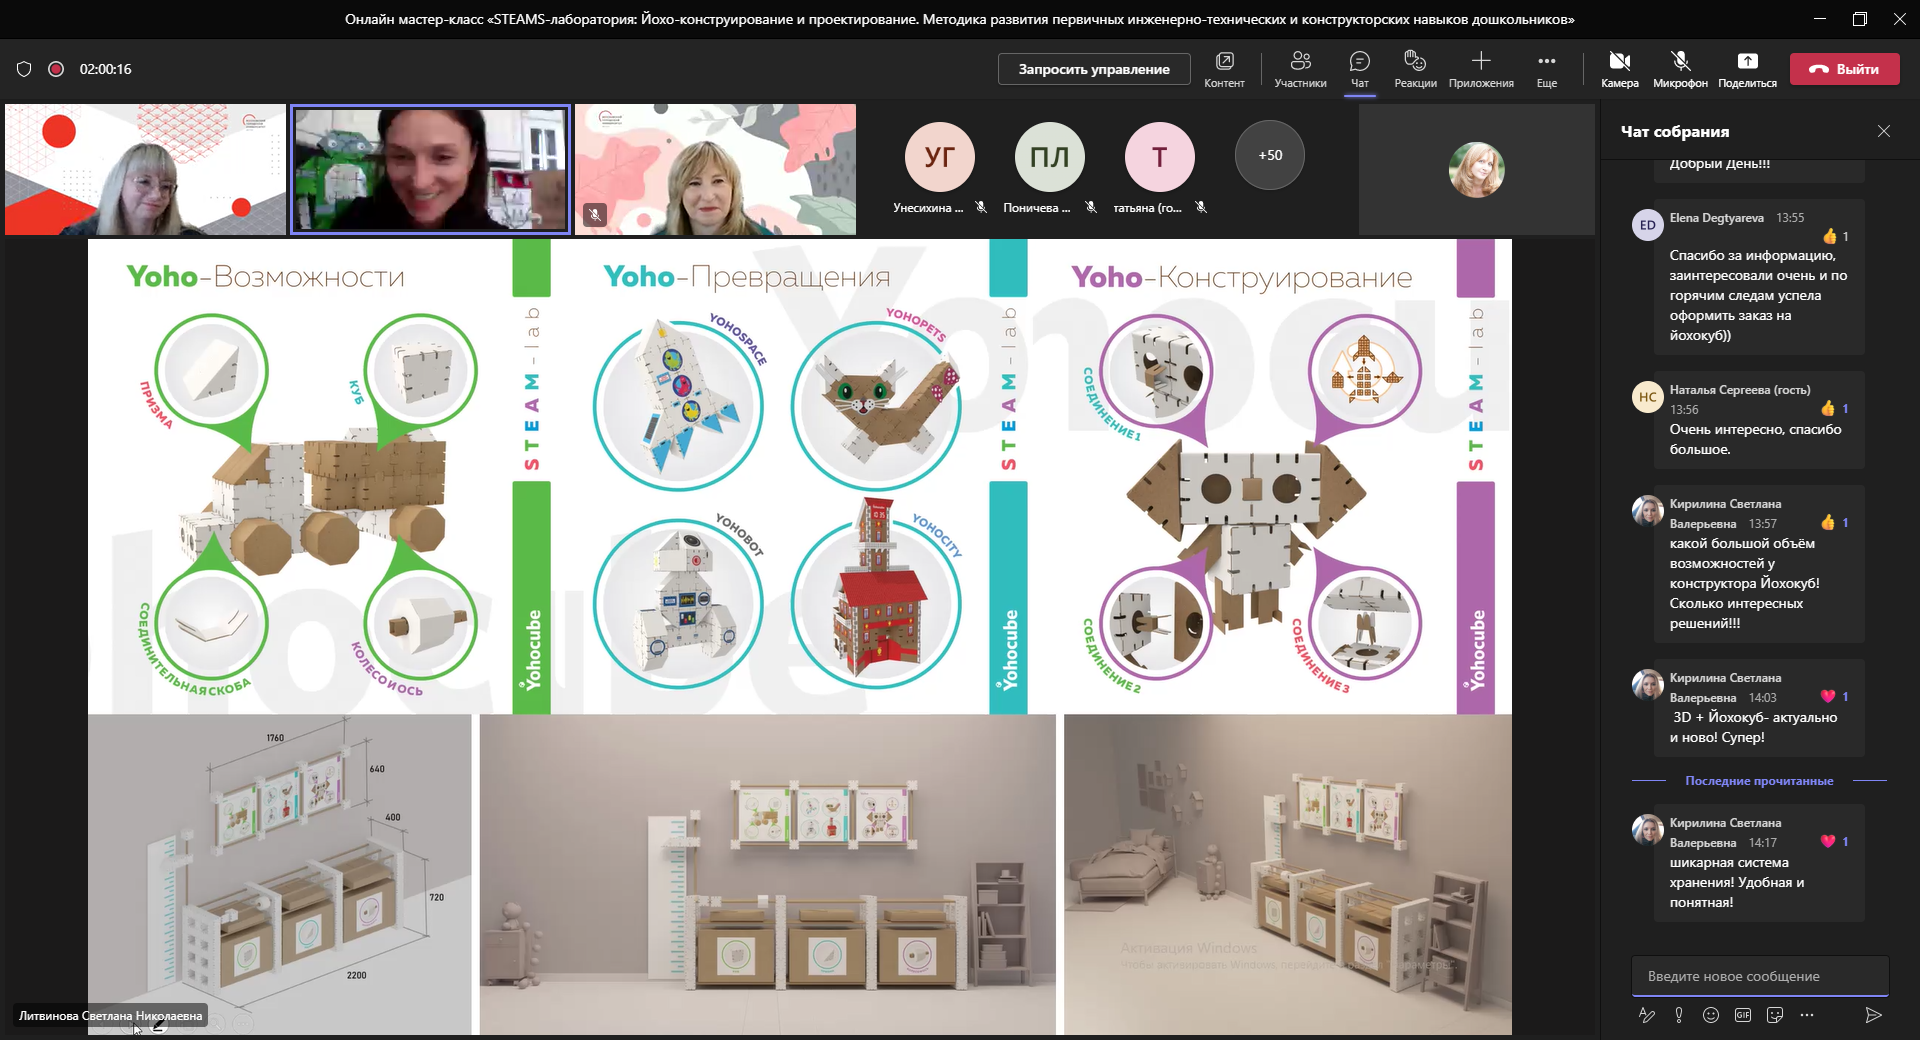Screen dimensions: 1920x1040
Task: Expand the +50 hidden participants list
Action: click(x=1269, y=155)
